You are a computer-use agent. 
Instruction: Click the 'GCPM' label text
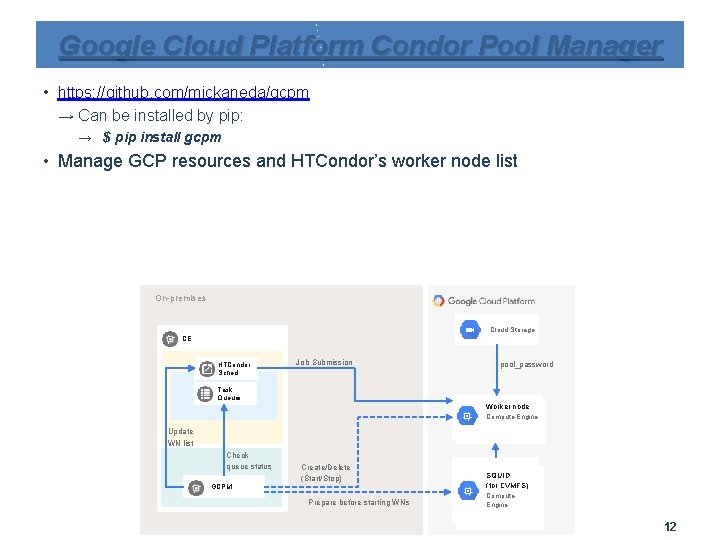coord(222,487)
